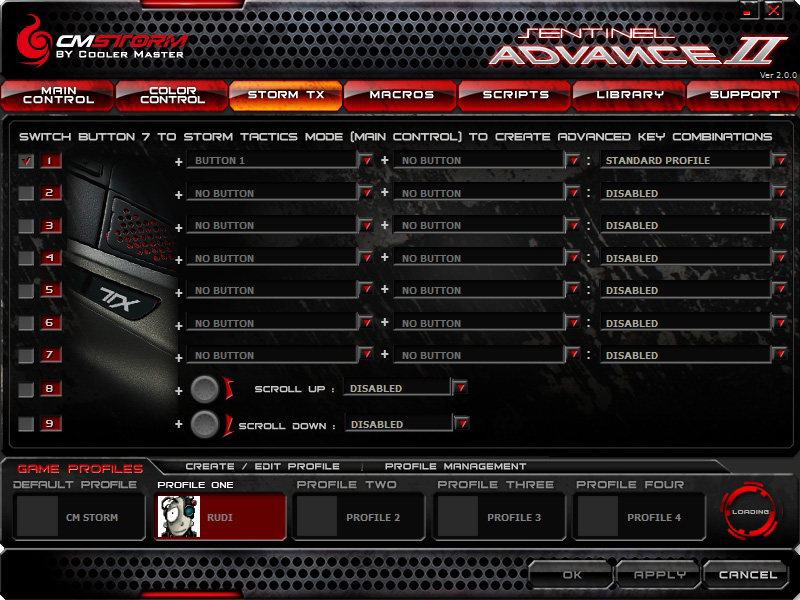Open row 1 second No Button dropdown
800x600 pixels.
[573, 160]
